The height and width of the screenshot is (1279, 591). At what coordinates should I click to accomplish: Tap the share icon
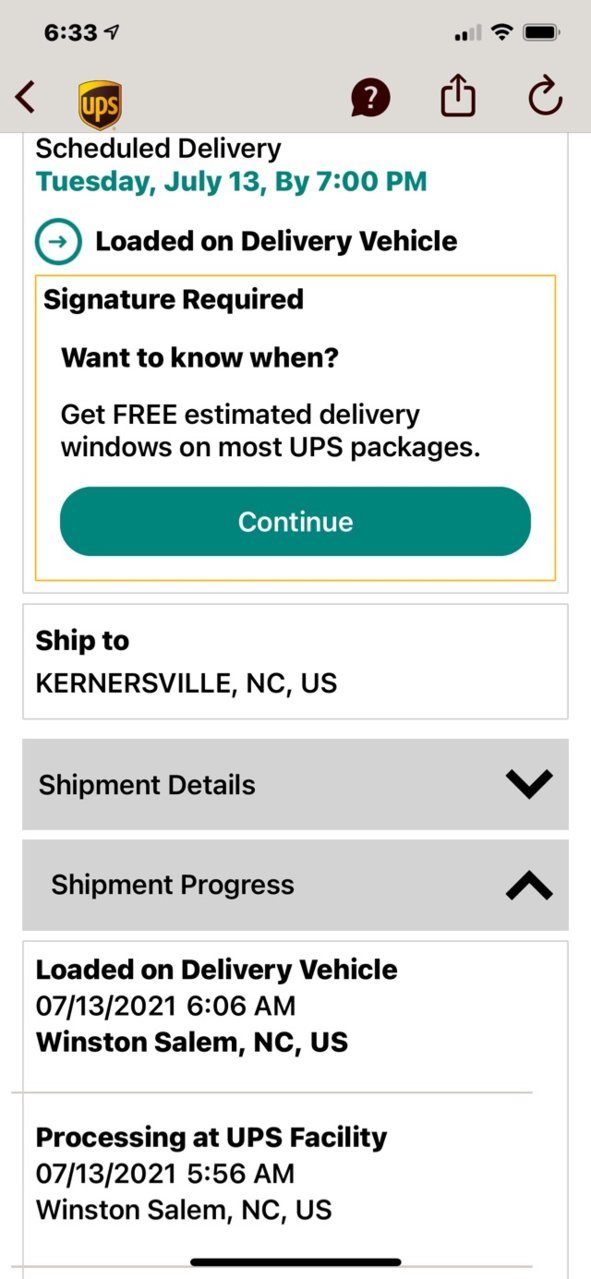click(x=458, y=96)
